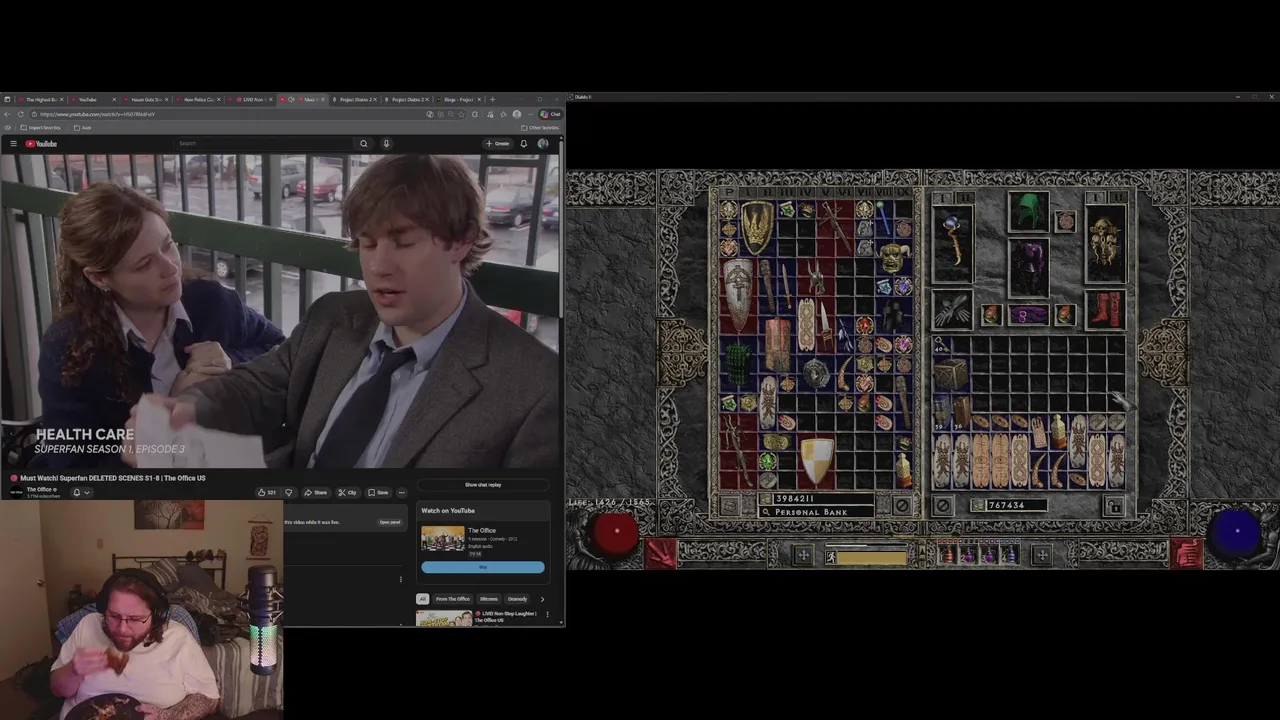
Task: Expand the left mini panel button on game bar
Action: 802,555
